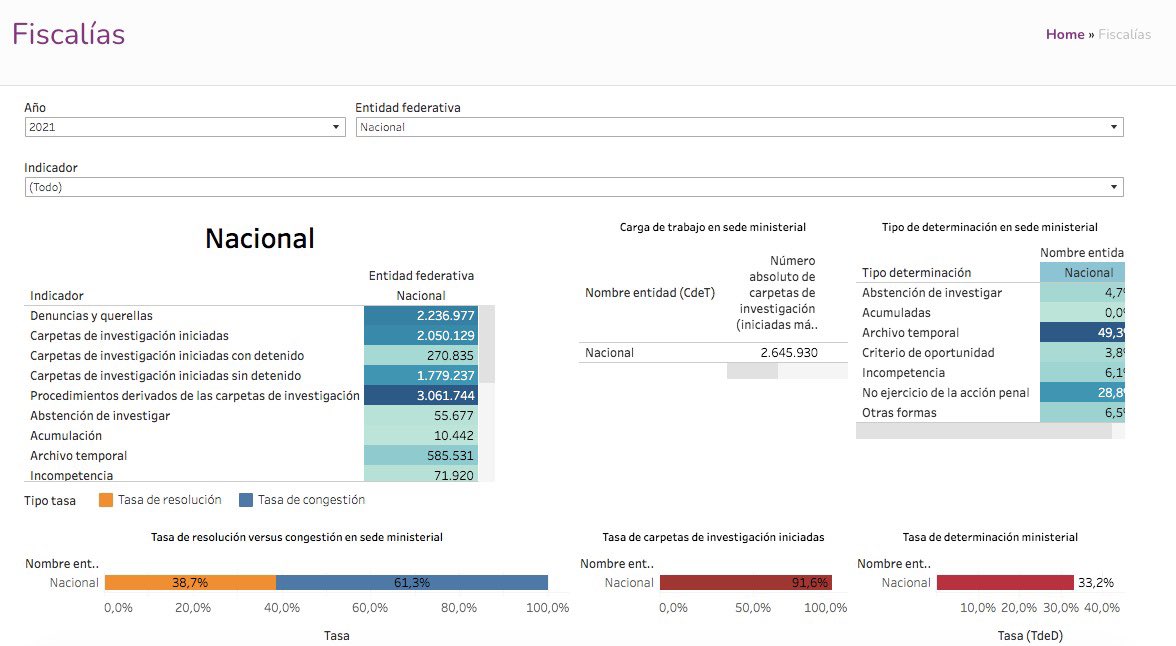Select cell 1.779.237 sin detenido
This screenshot has height=646, width=1176.
pos(421,375)
